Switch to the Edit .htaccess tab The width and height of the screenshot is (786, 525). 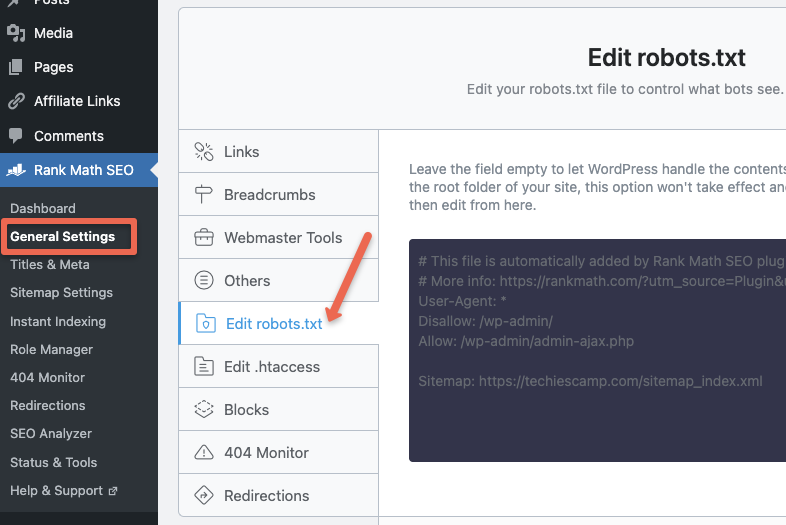tap(279, 367)
